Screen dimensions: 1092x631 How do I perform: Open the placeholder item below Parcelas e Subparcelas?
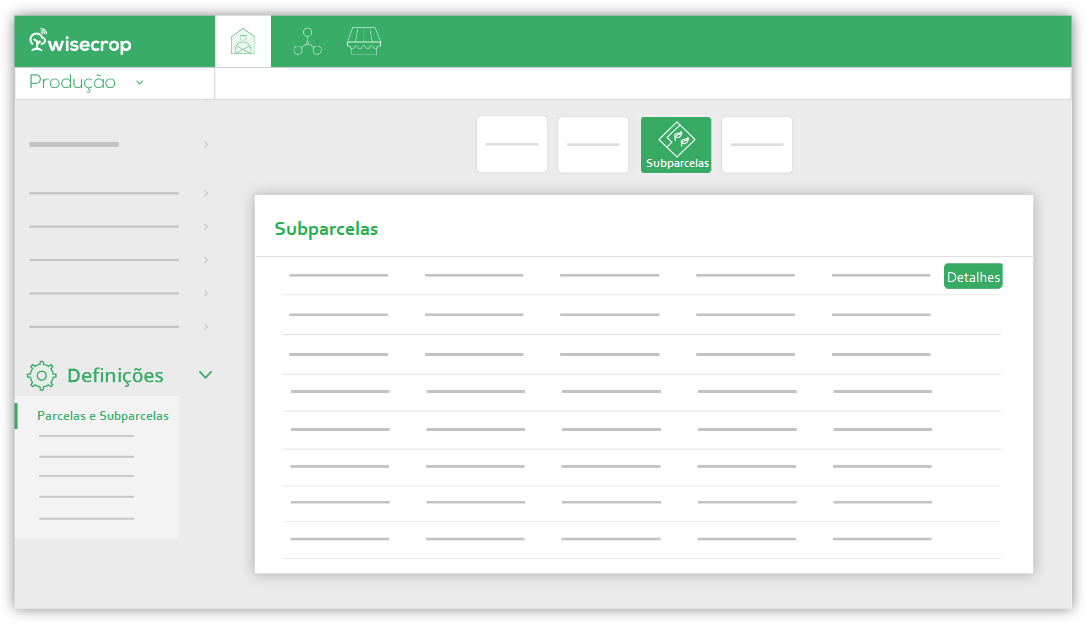click(86, 436)
